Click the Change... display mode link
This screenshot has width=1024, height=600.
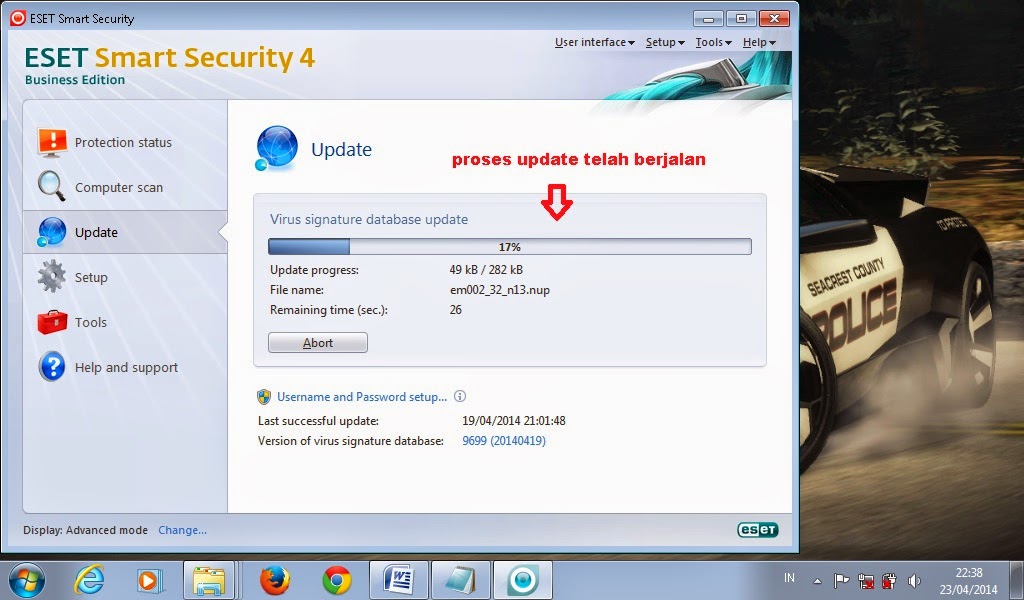point(182,530)
